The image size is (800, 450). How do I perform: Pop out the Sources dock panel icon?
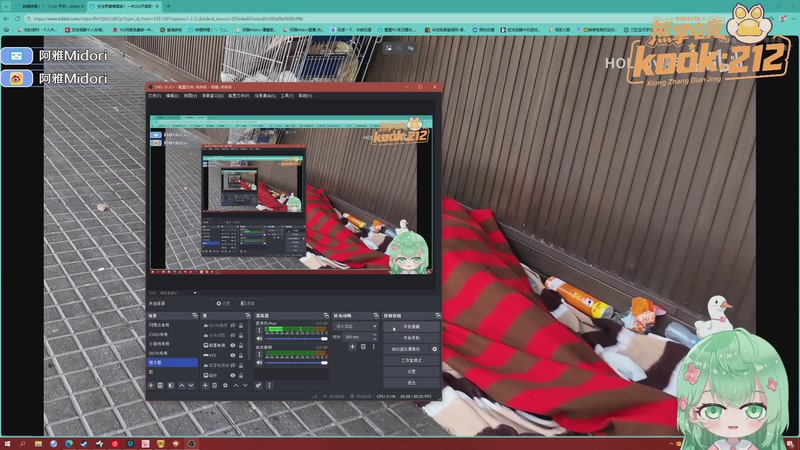click(x=248, y=315)
